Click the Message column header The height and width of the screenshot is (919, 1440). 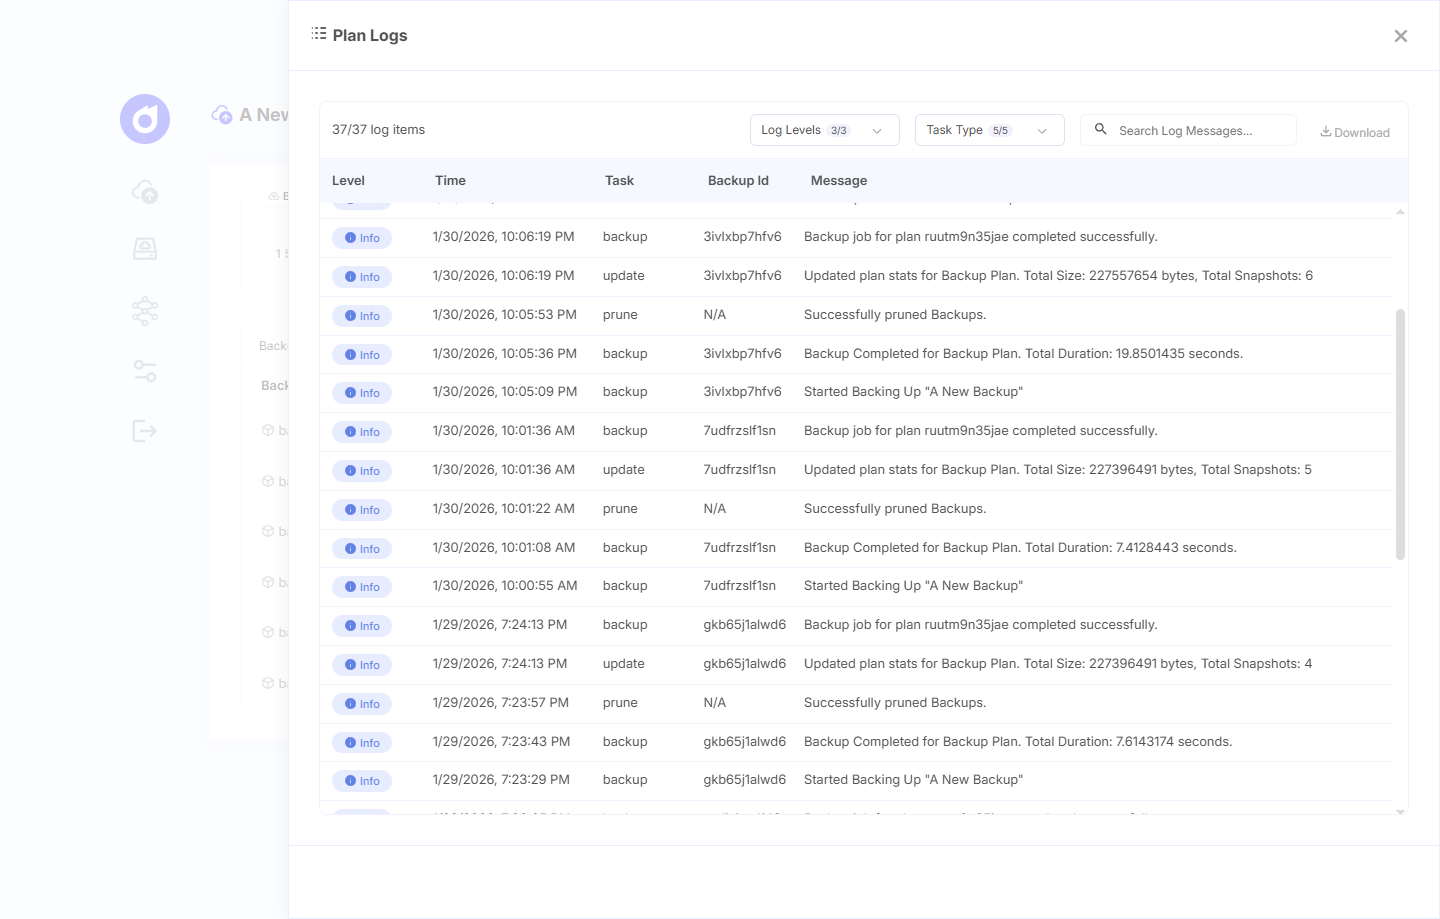[x=839, y=181]
